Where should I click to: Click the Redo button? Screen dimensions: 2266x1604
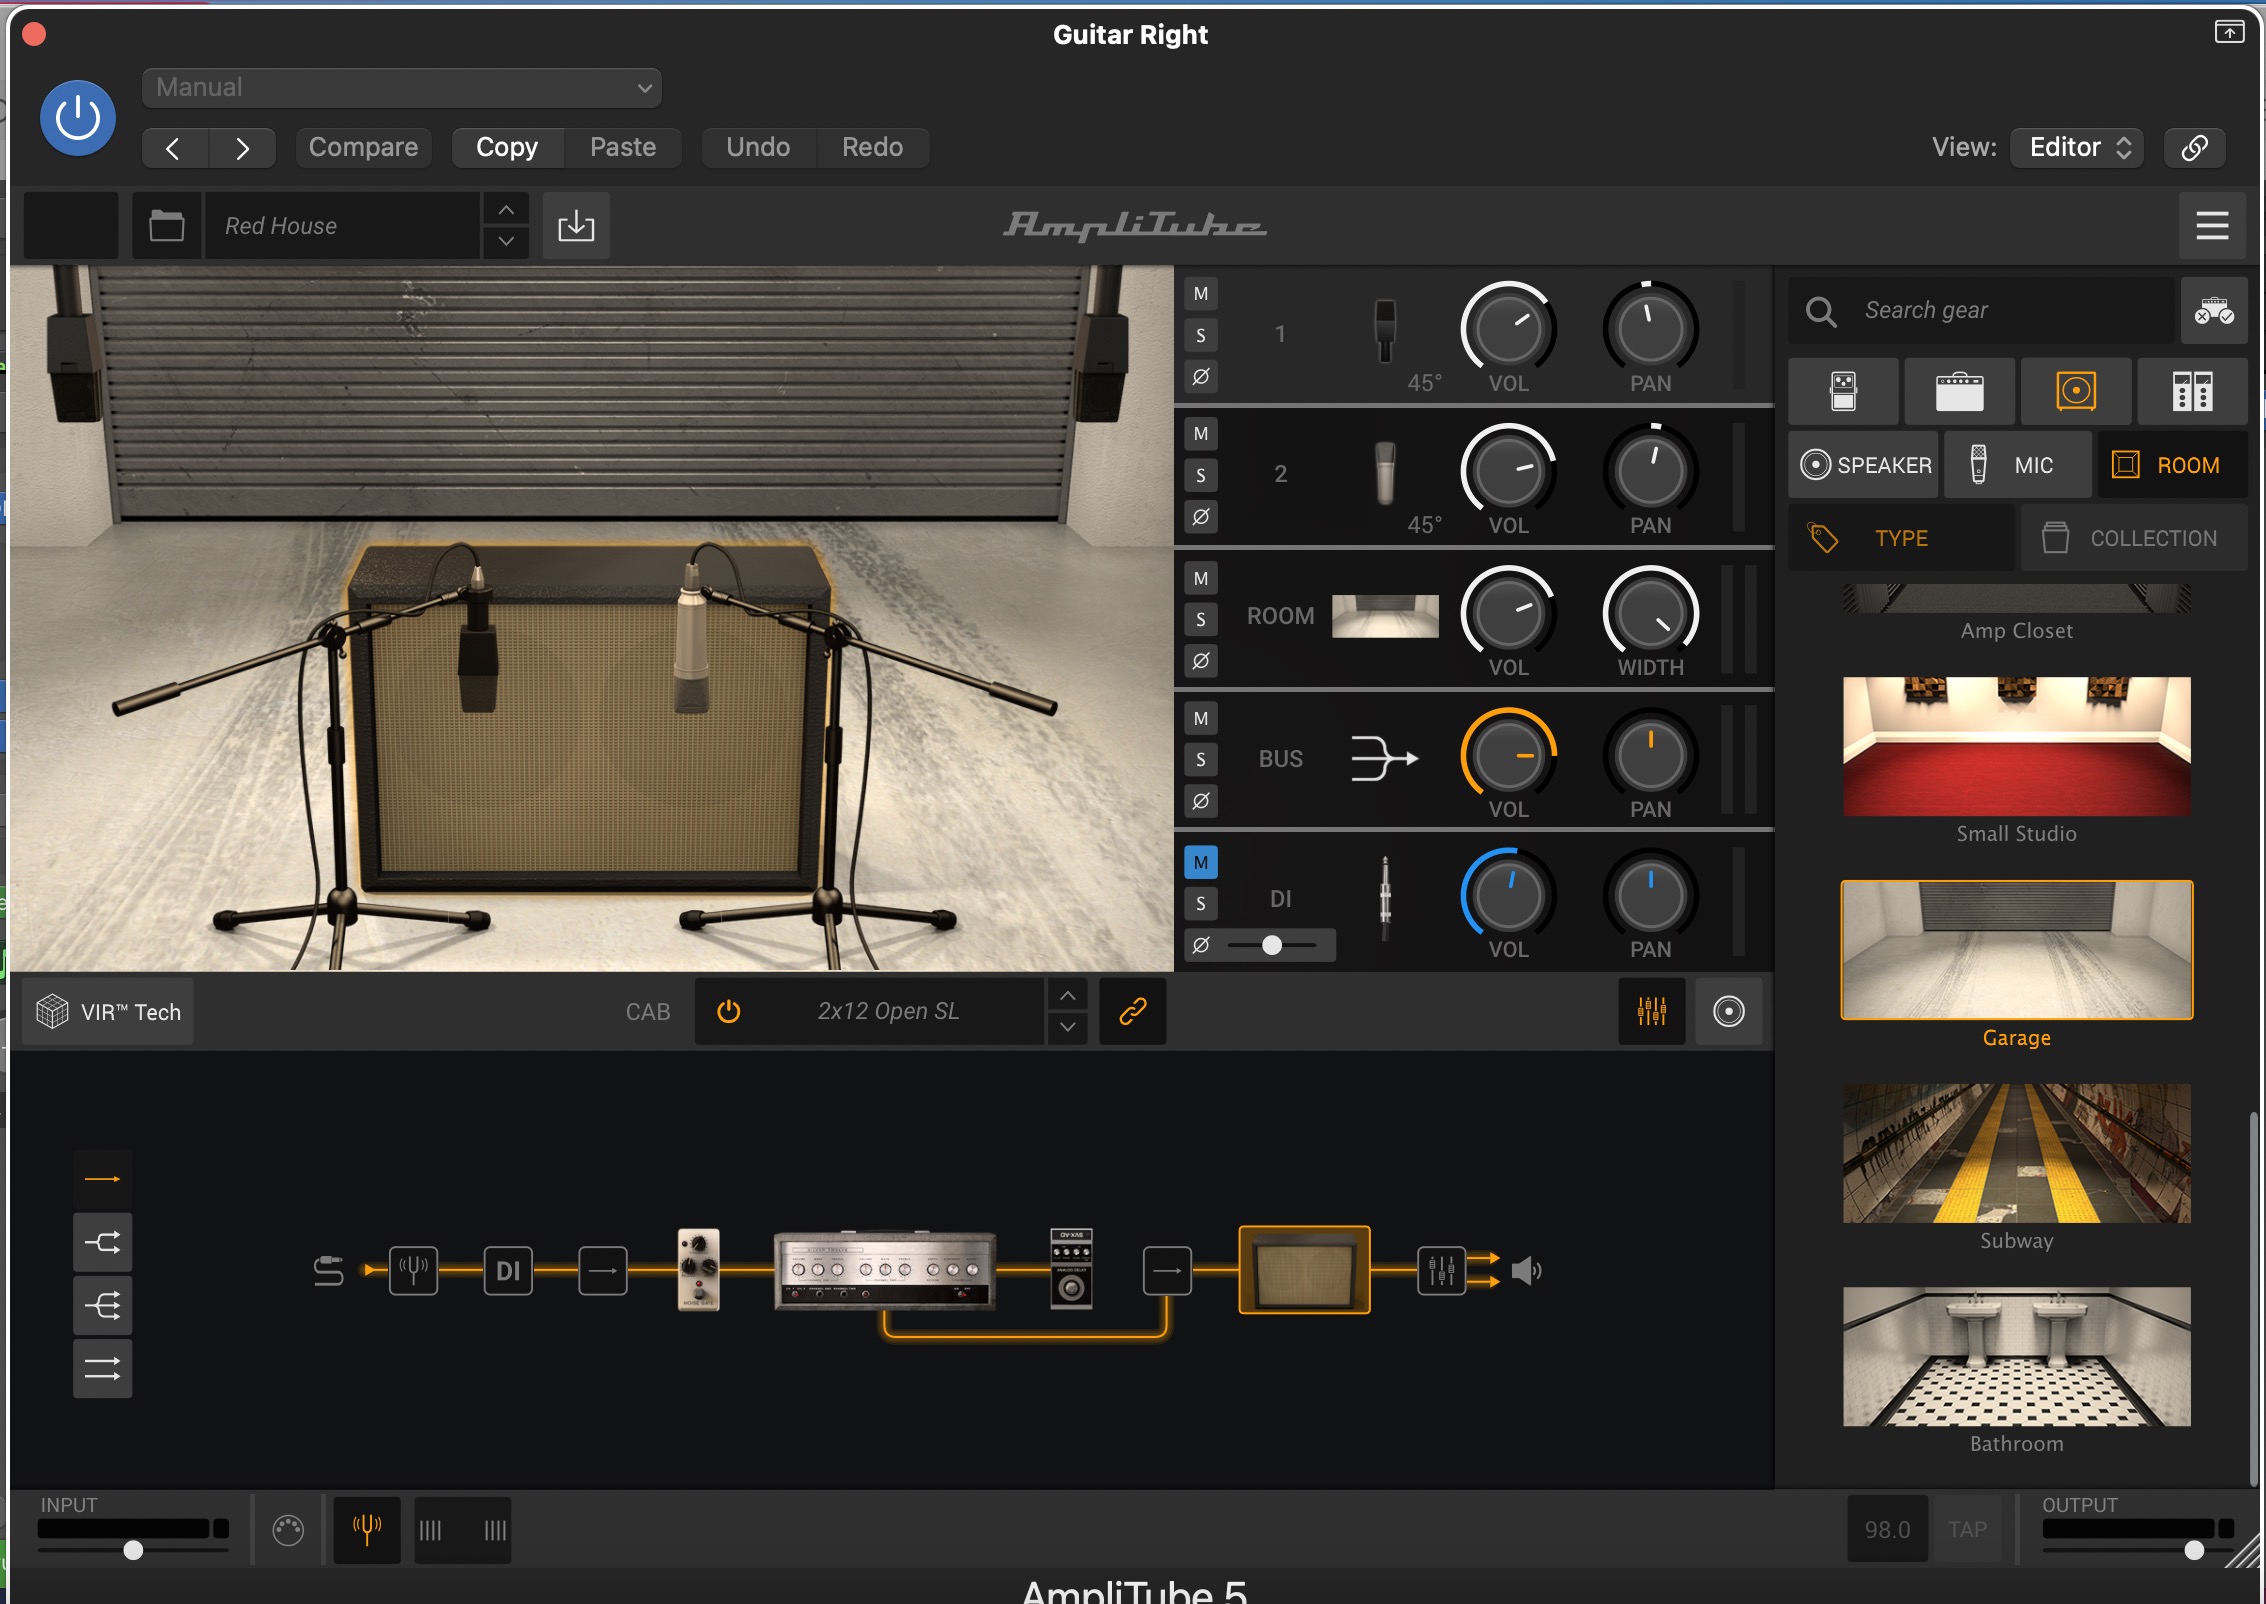[x=872, y=148]
